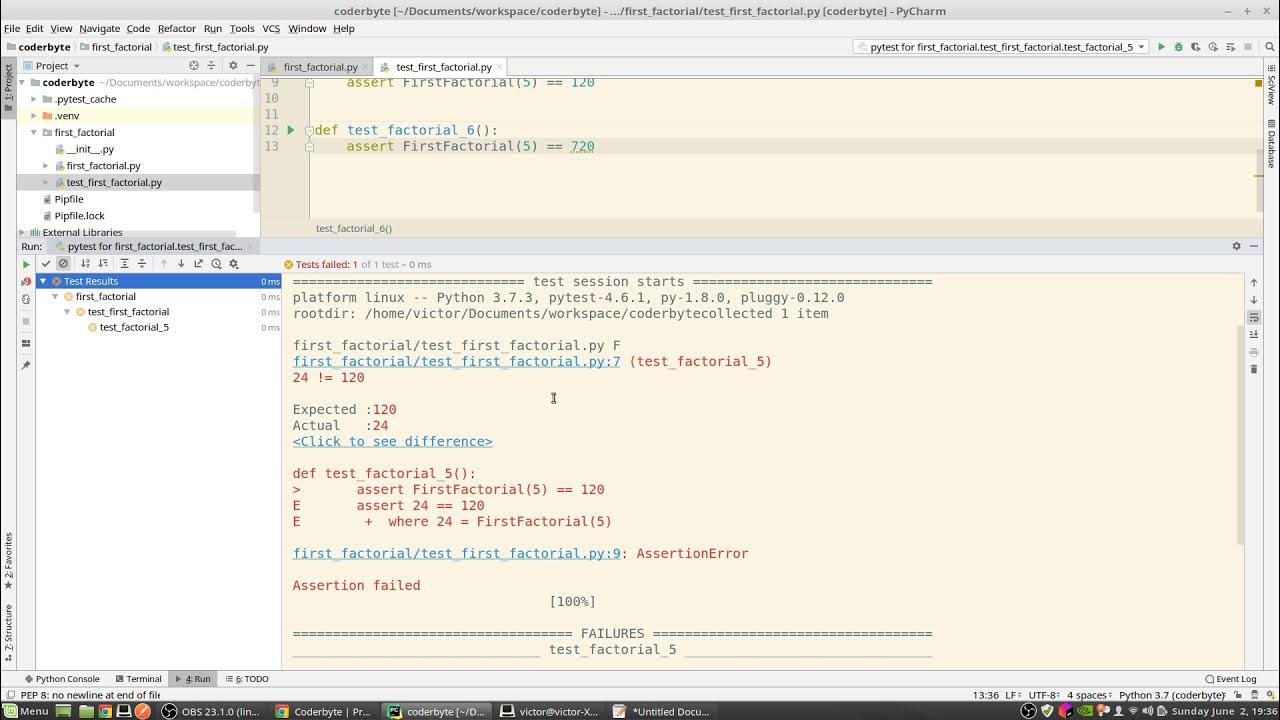This screenshot has width=1280, height=720.
Task: Collapse first_factorial node in test results
Action: coord(56,297)
